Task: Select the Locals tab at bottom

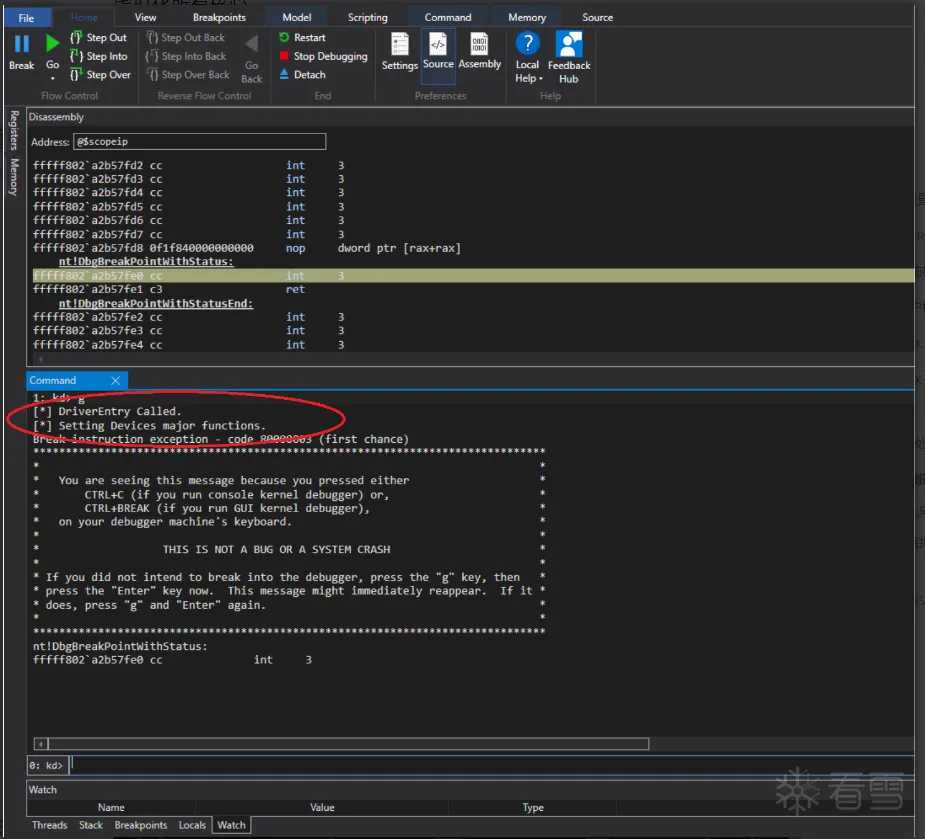Action: click(192, 825)
